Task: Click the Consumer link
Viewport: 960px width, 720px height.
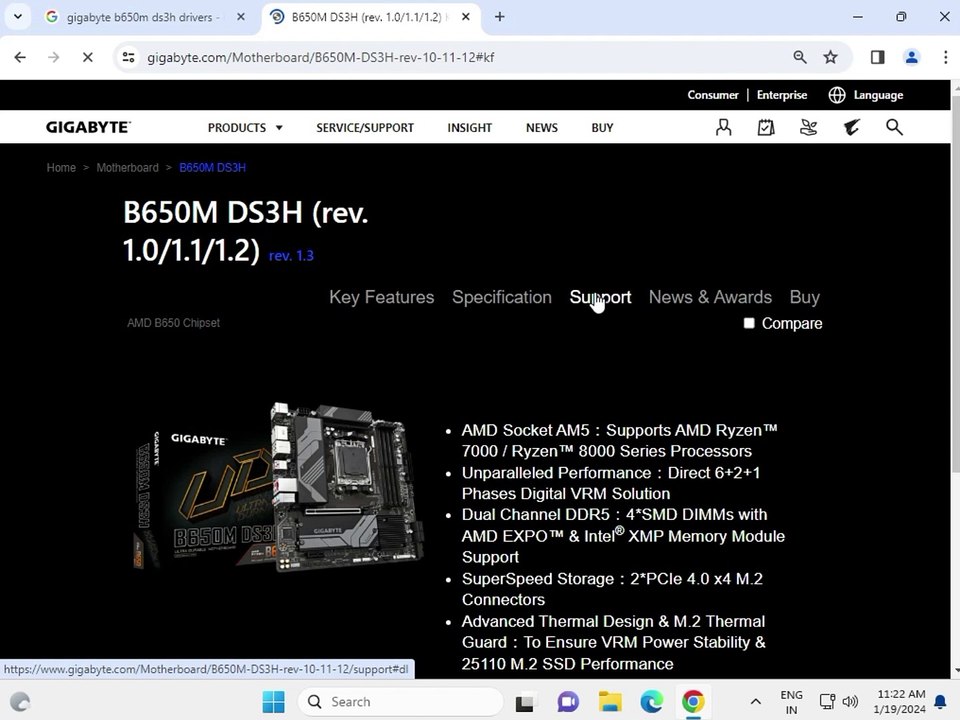Action: [x=713, y=95]
